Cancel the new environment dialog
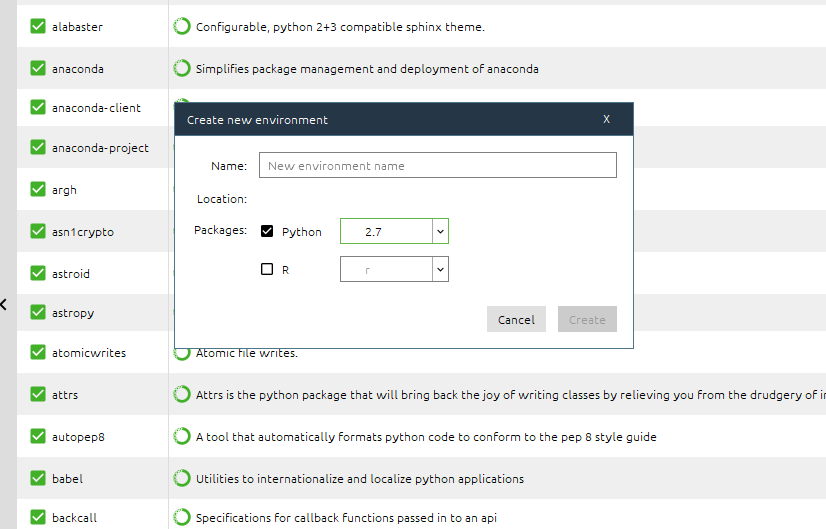The image size is (826, 529). click(516, 319)
